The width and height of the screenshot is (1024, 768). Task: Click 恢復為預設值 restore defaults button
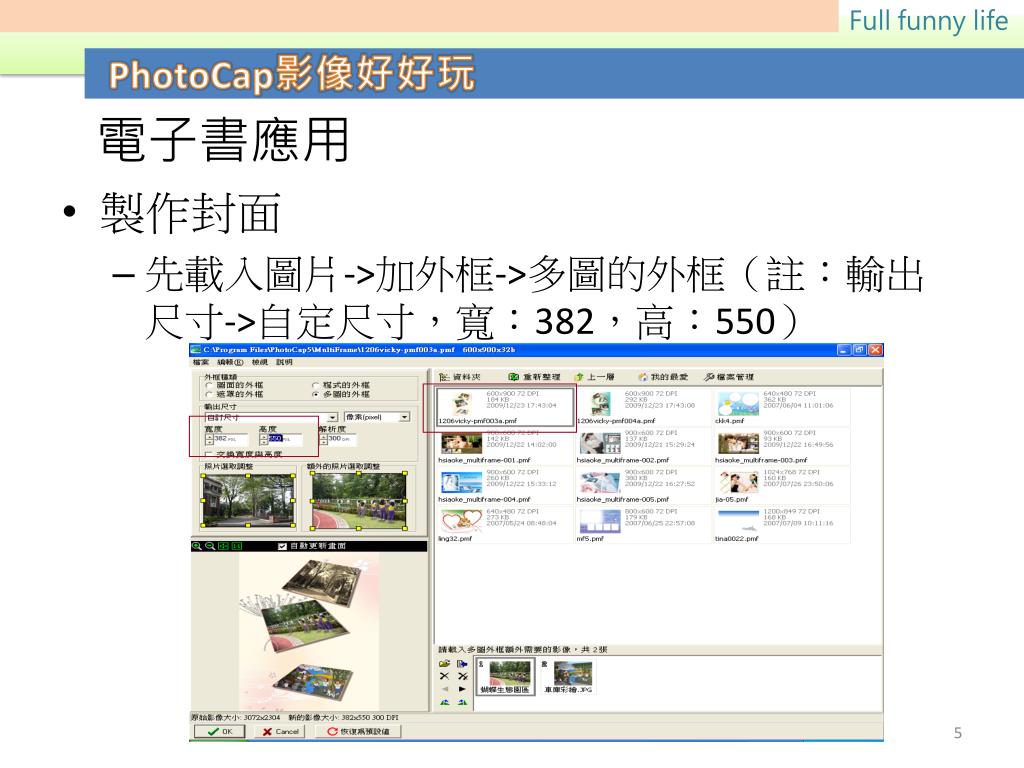(358, 731)
